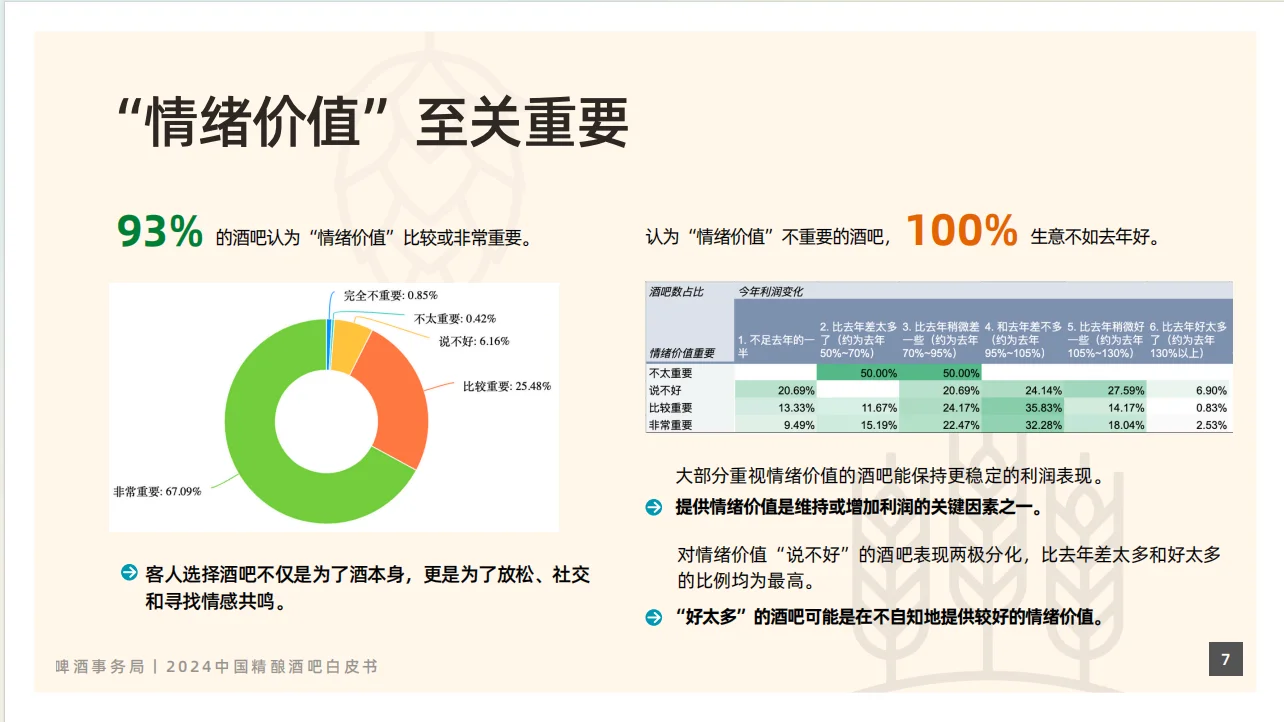Click the sentence "大部分重视情绪价值的酒吧"
This screenshot has height=722, width=1284.
pos(890,476)
